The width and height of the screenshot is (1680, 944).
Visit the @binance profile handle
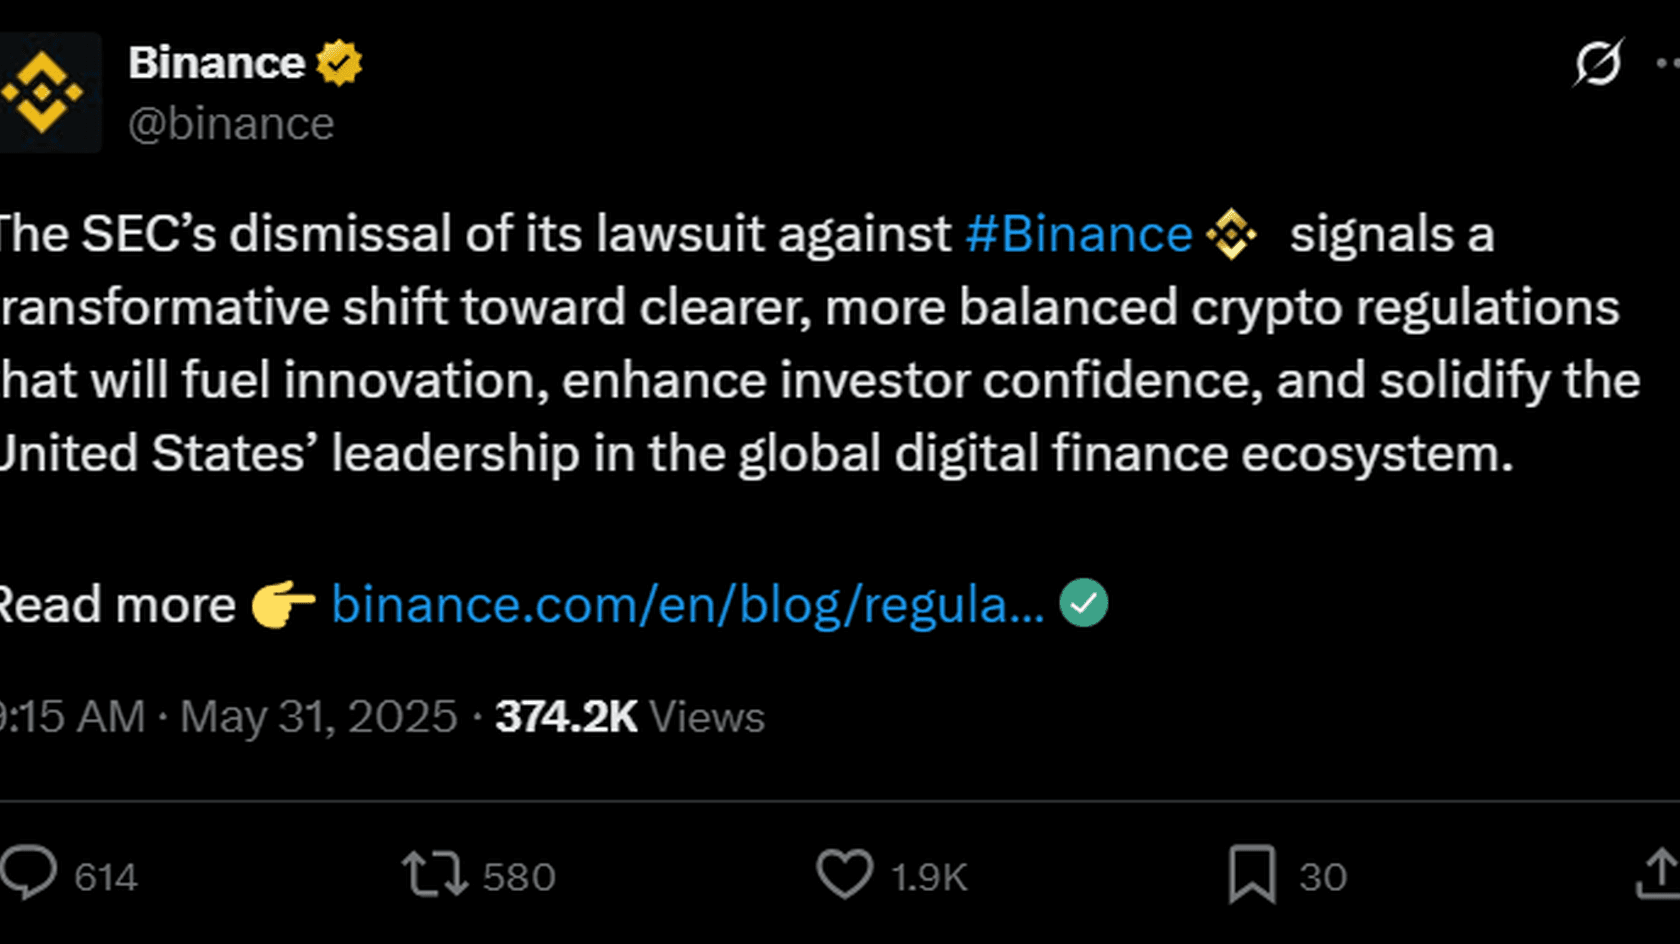[x=232, y=122]
